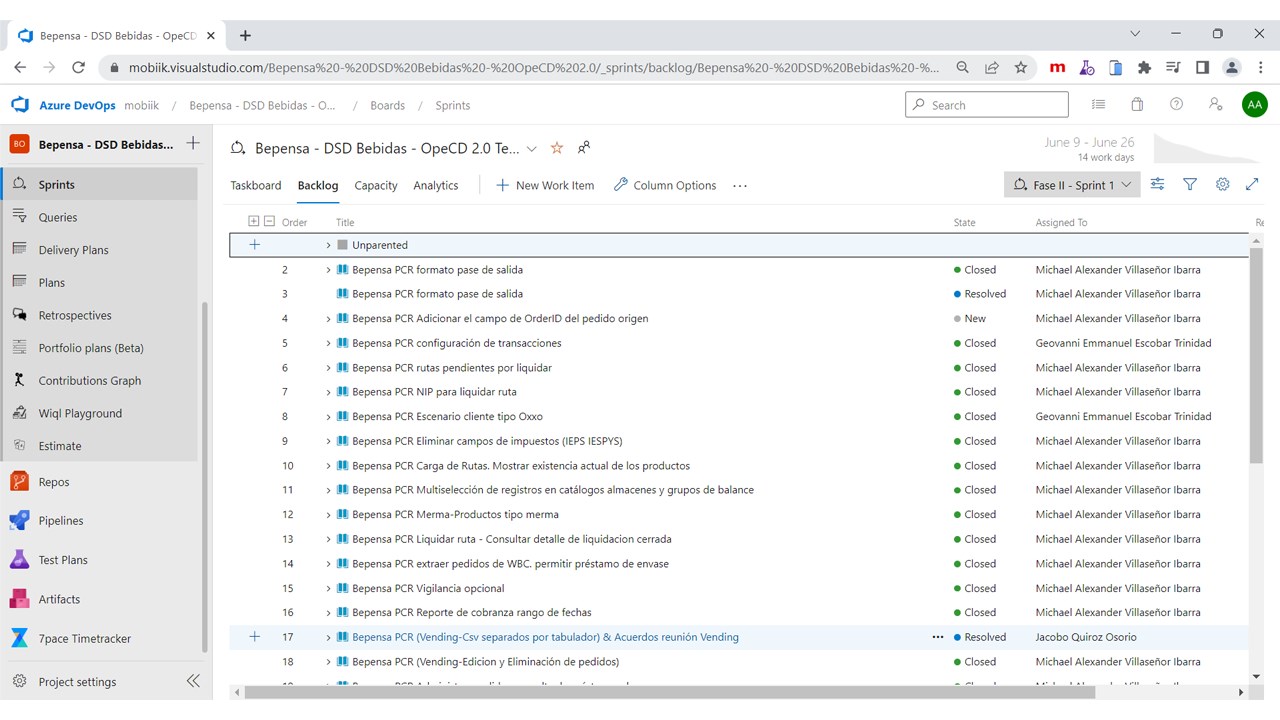1280x720 pixels.
Task: Switch to the Capacity tab
Action: pyautogui.click(x=376, y=185)
